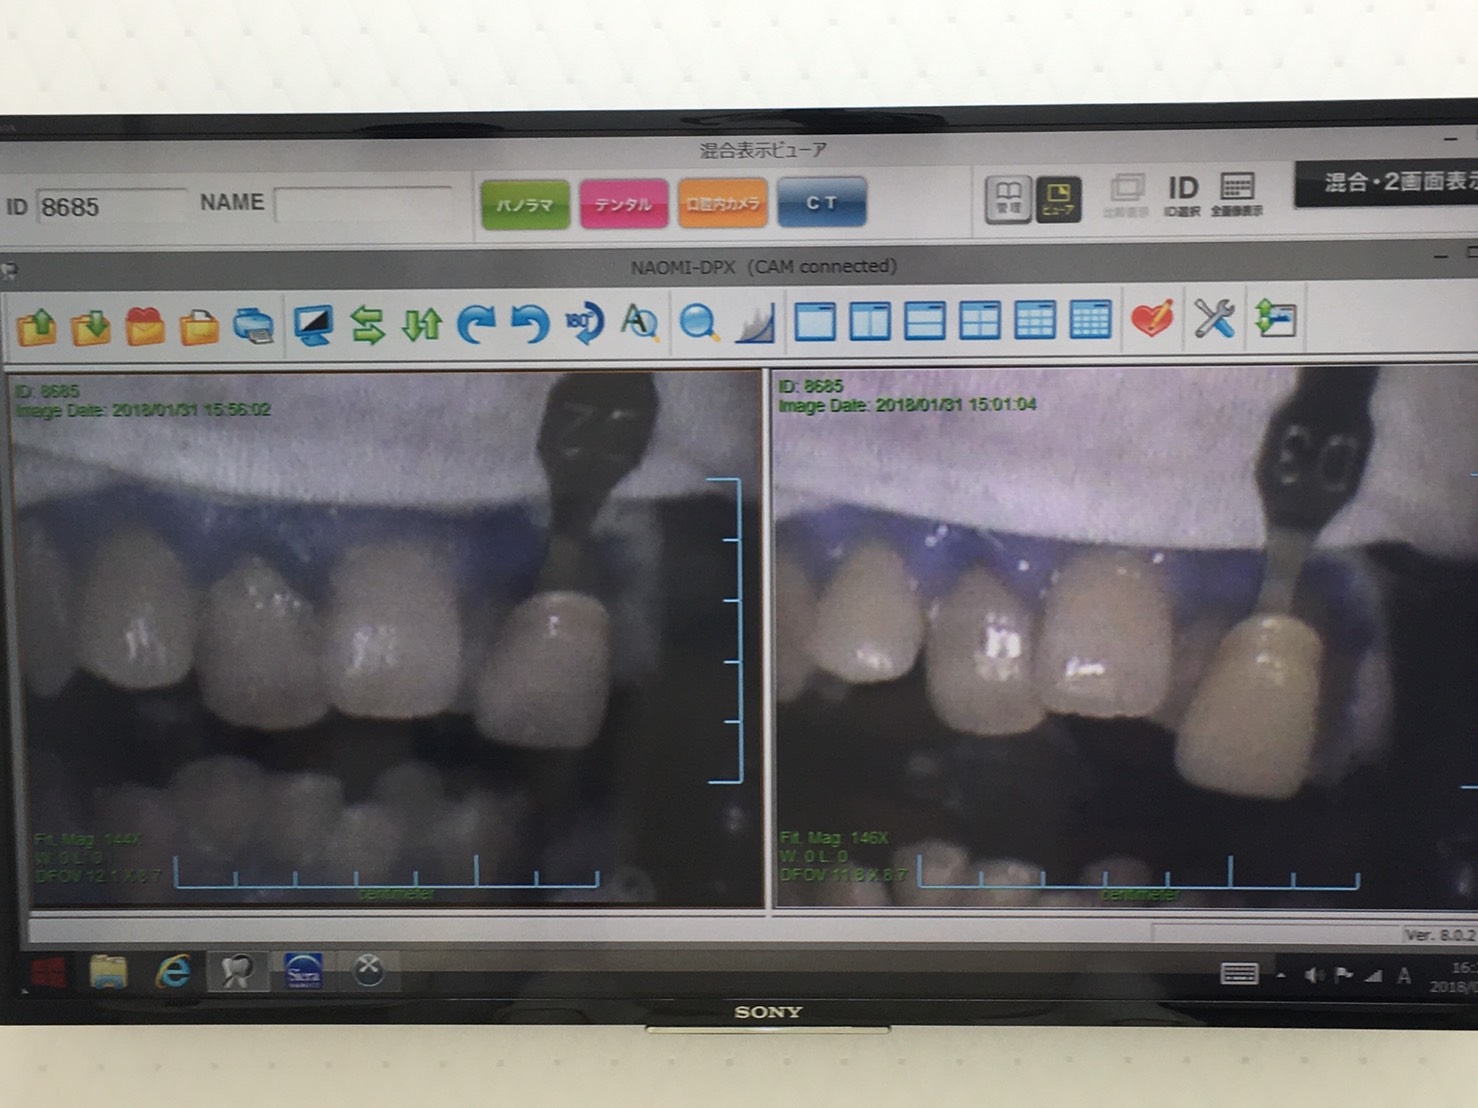Open Internet Explorer from the taskbar
This screenshot has height=1108, width=1478.
tap(173, 971)
